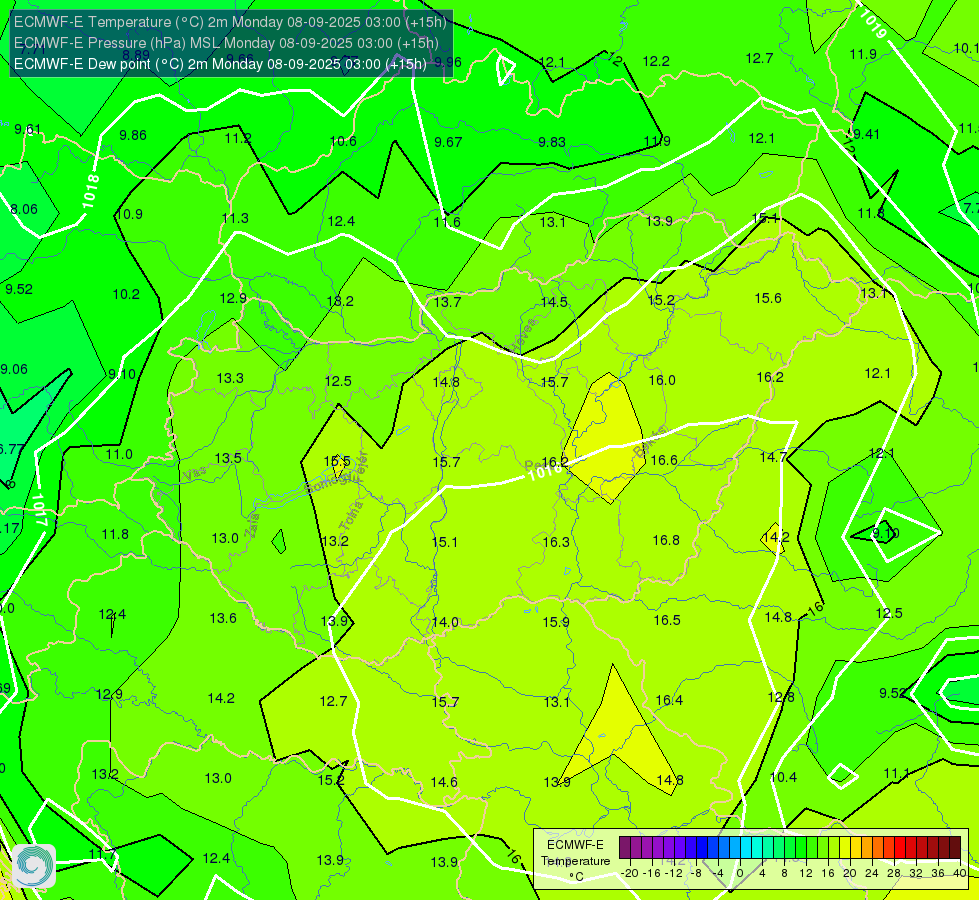Click the 9.83 temperature value
Screen dimensions: 979x900
pyautogui.click(x=552, y=142)
